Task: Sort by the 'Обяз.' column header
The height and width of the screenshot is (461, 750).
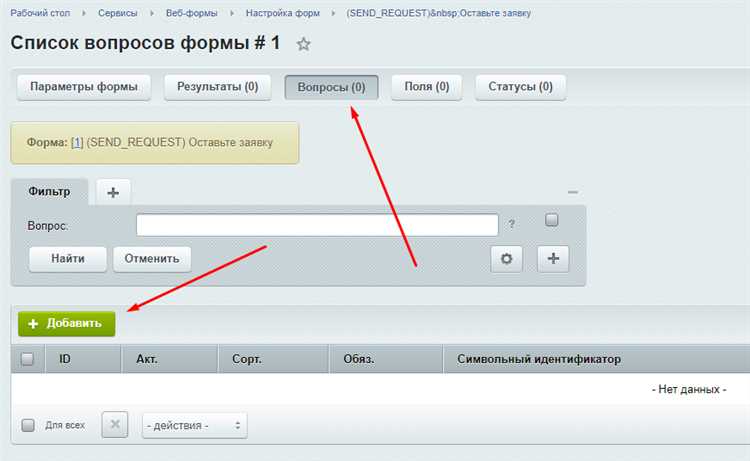Action: [x=386, y=359]
